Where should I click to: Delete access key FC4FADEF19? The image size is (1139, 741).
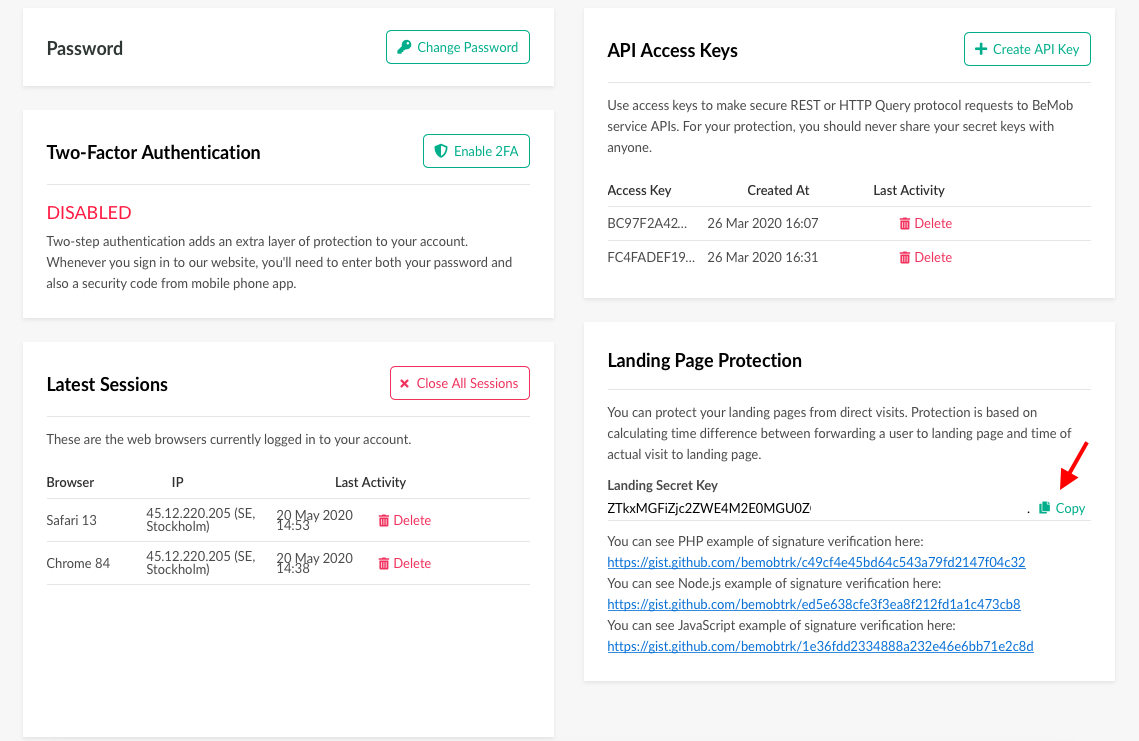tap(925, 257)
